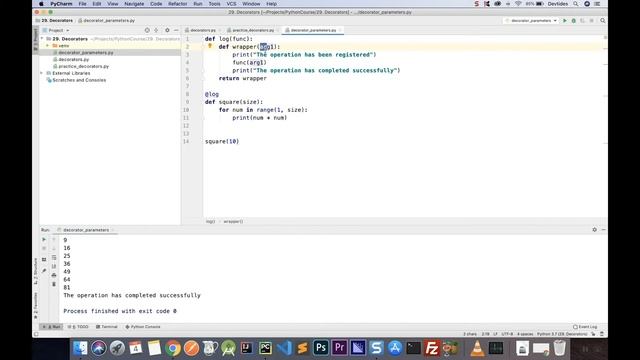Open the VCS menu
Viewport: 640px width, 360px height.
point(231,4)
